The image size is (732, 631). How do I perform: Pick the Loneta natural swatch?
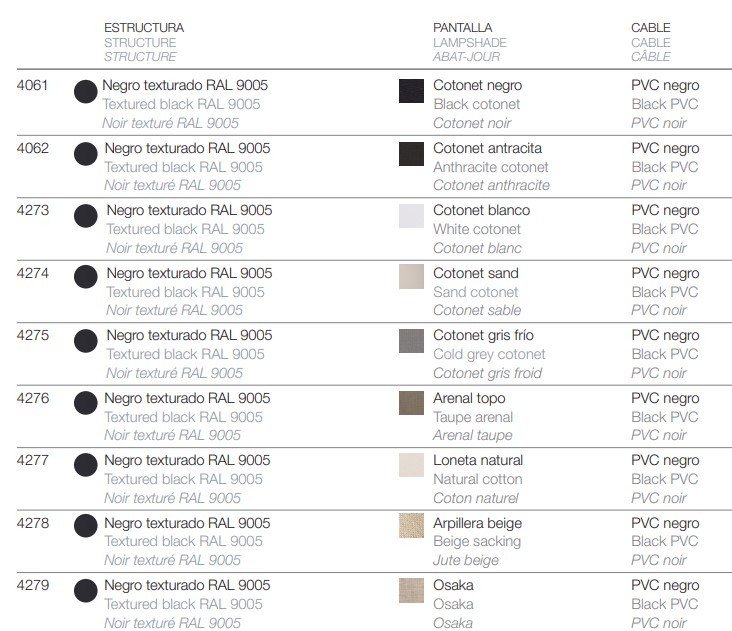[411, 465]
